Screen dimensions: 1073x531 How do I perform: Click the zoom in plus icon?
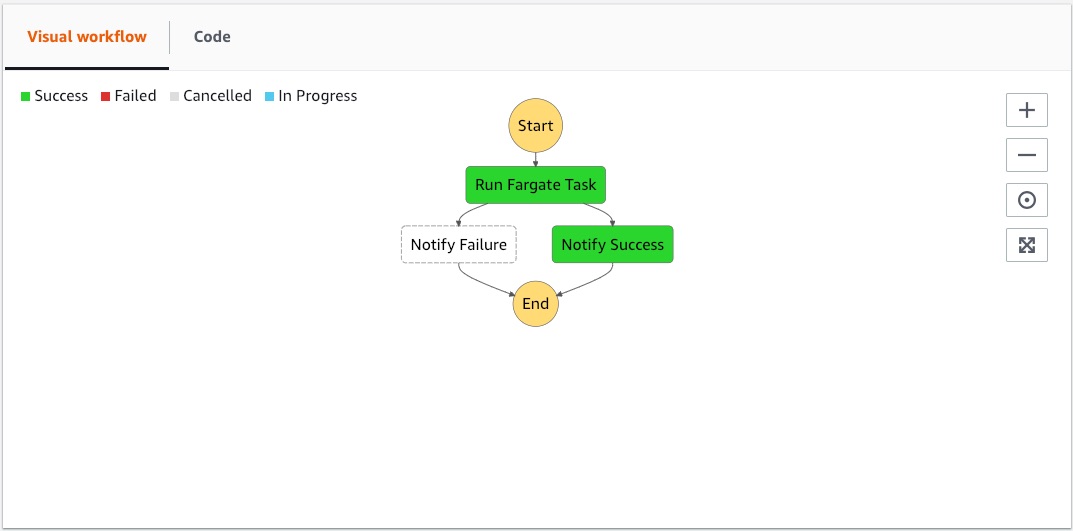tap(1026, 110)
